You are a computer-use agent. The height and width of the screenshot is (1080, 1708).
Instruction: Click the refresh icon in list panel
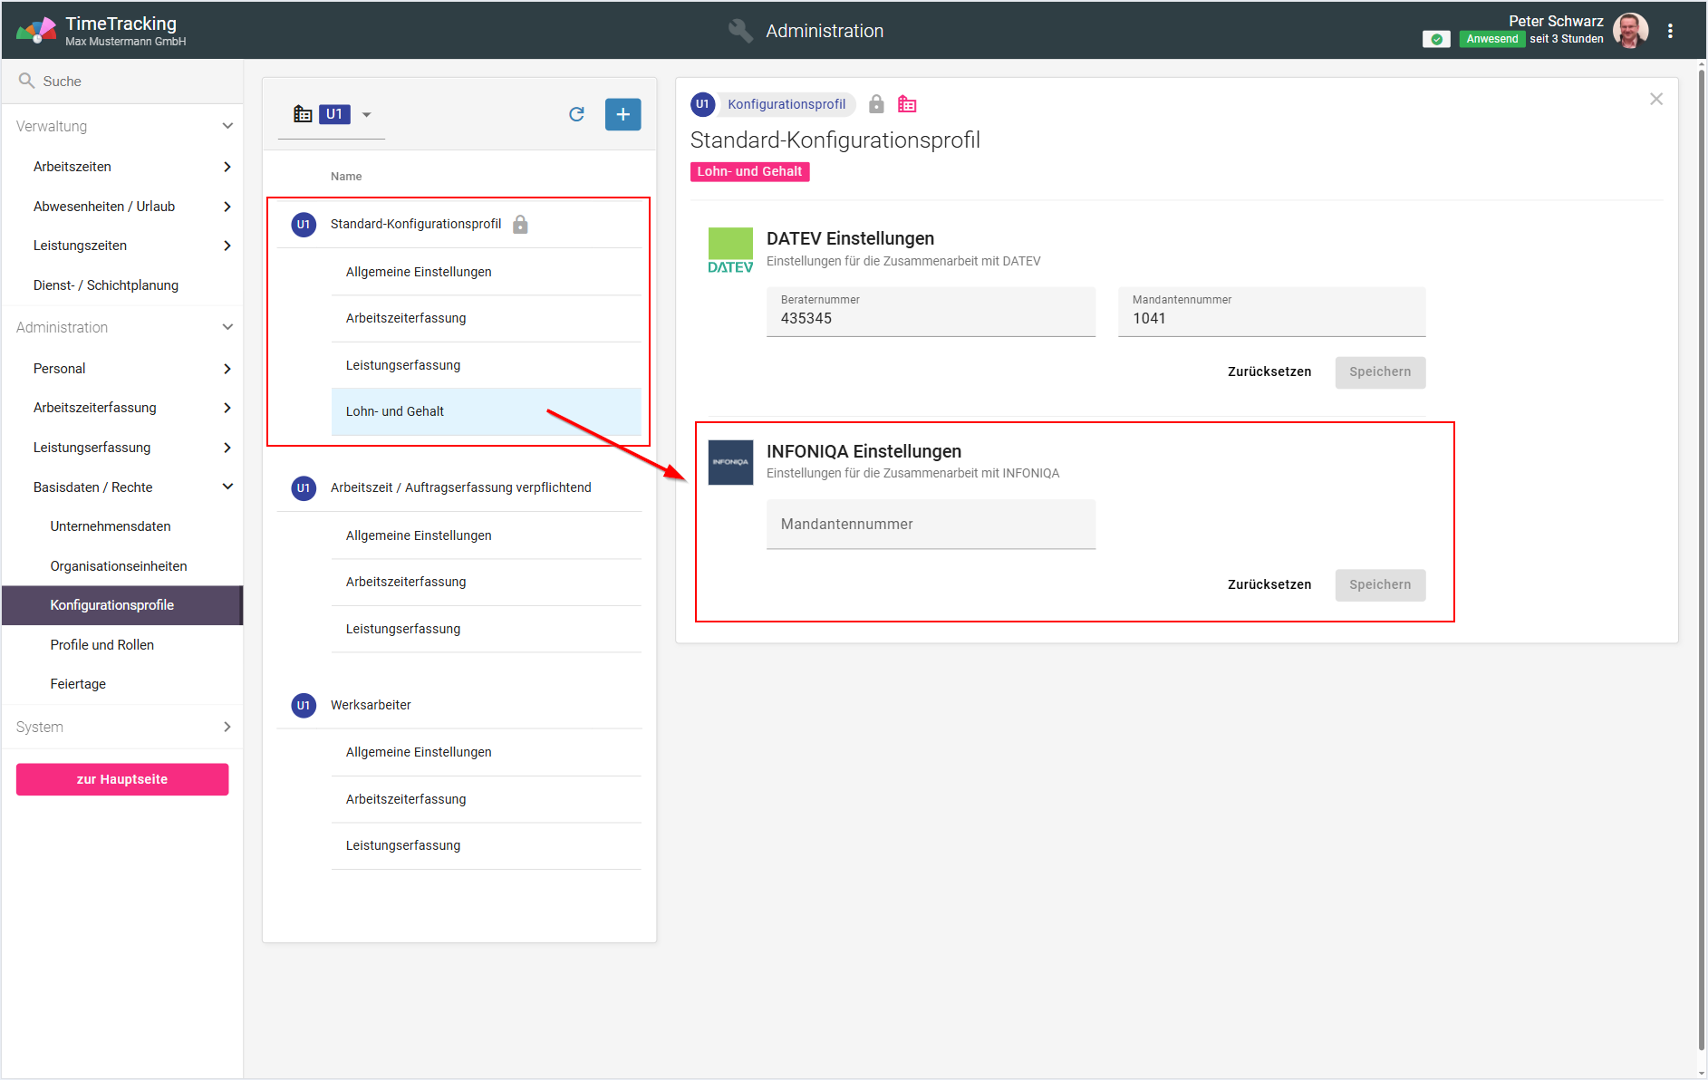coord(576,114)
